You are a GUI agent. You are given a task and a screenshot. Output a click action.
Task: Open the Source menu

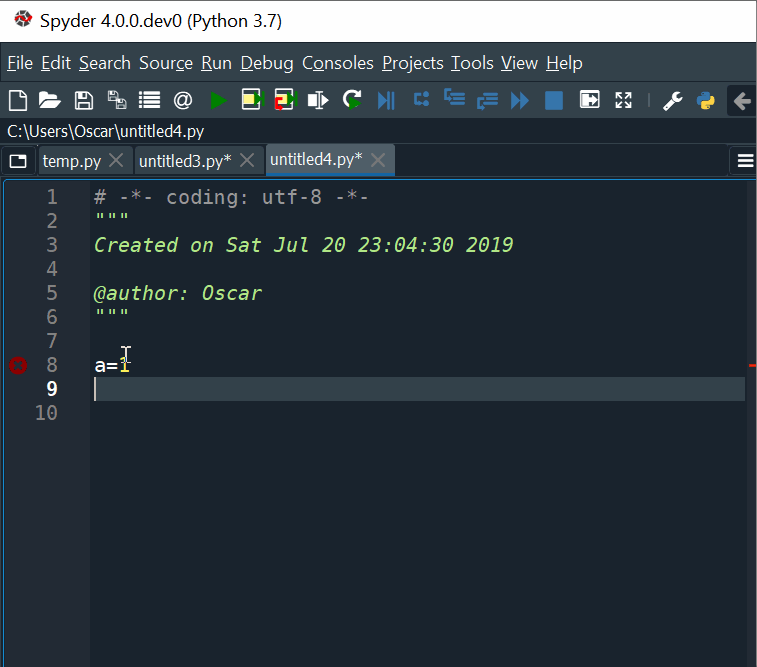coord(166,63)
